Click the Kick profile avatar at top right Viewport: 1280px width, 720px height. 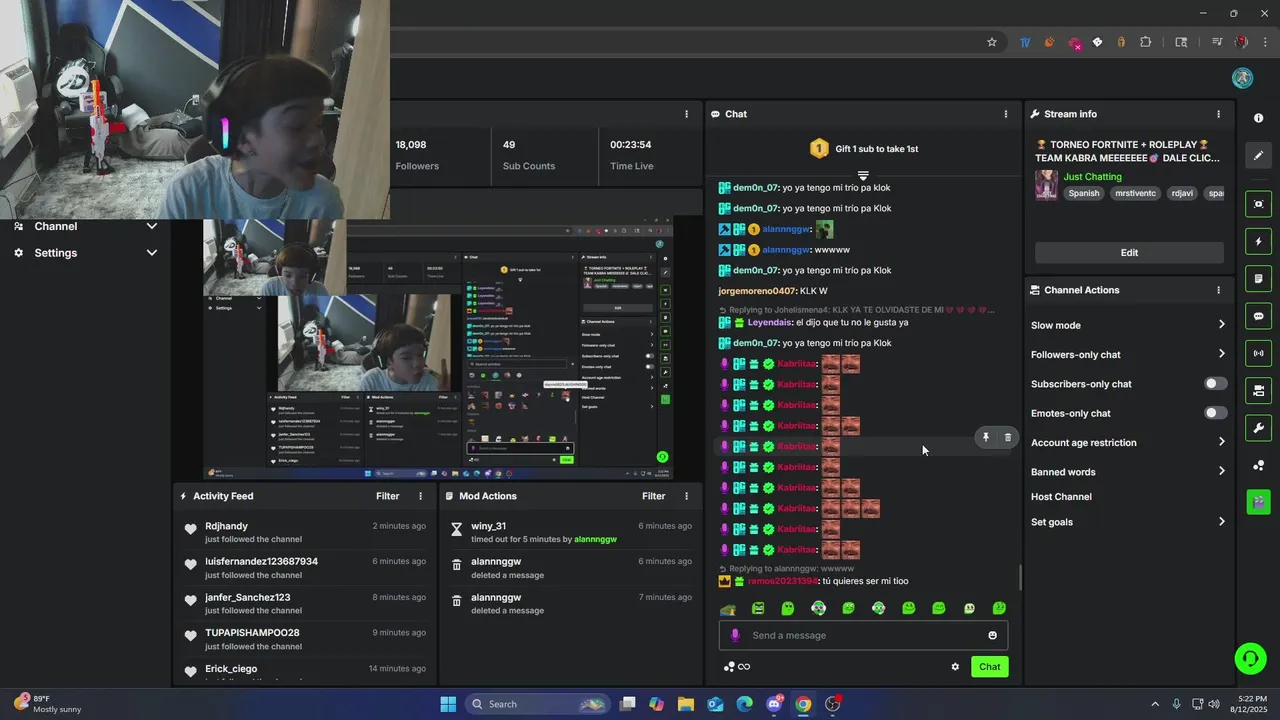click(x=1242, y=78)
